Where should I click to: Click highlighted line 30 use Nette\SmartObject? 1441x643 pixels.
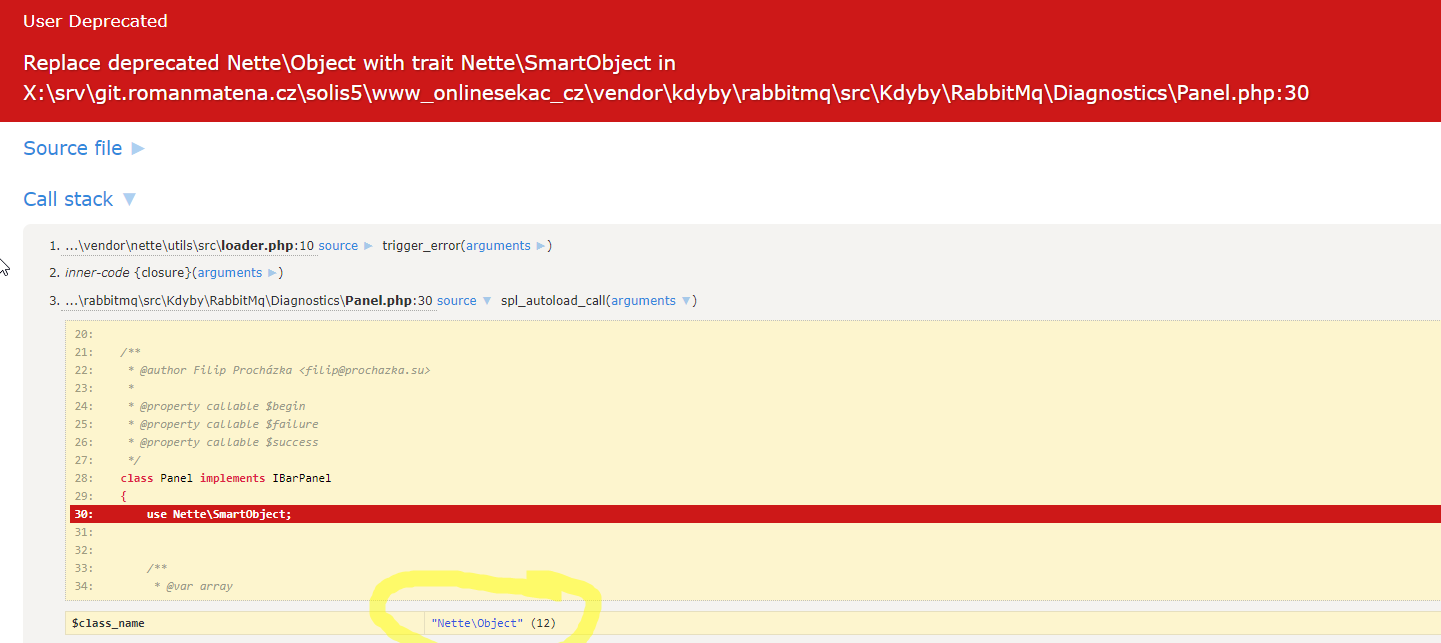pyautogui.click(x=755, y=514)
